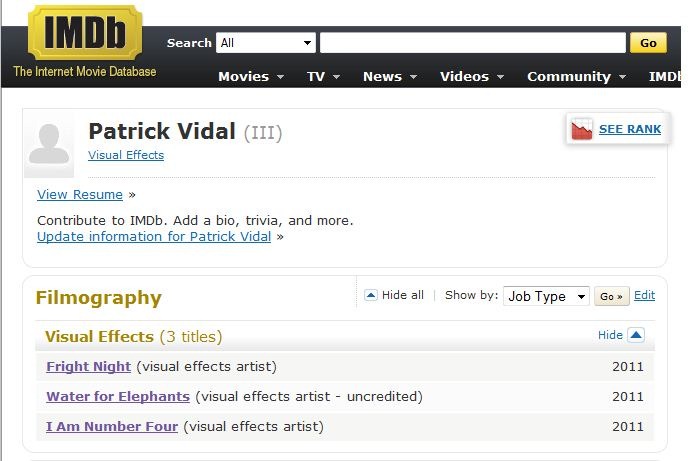
Task: Click Update information for Patrick Vidal
Action: pos(154,237)
